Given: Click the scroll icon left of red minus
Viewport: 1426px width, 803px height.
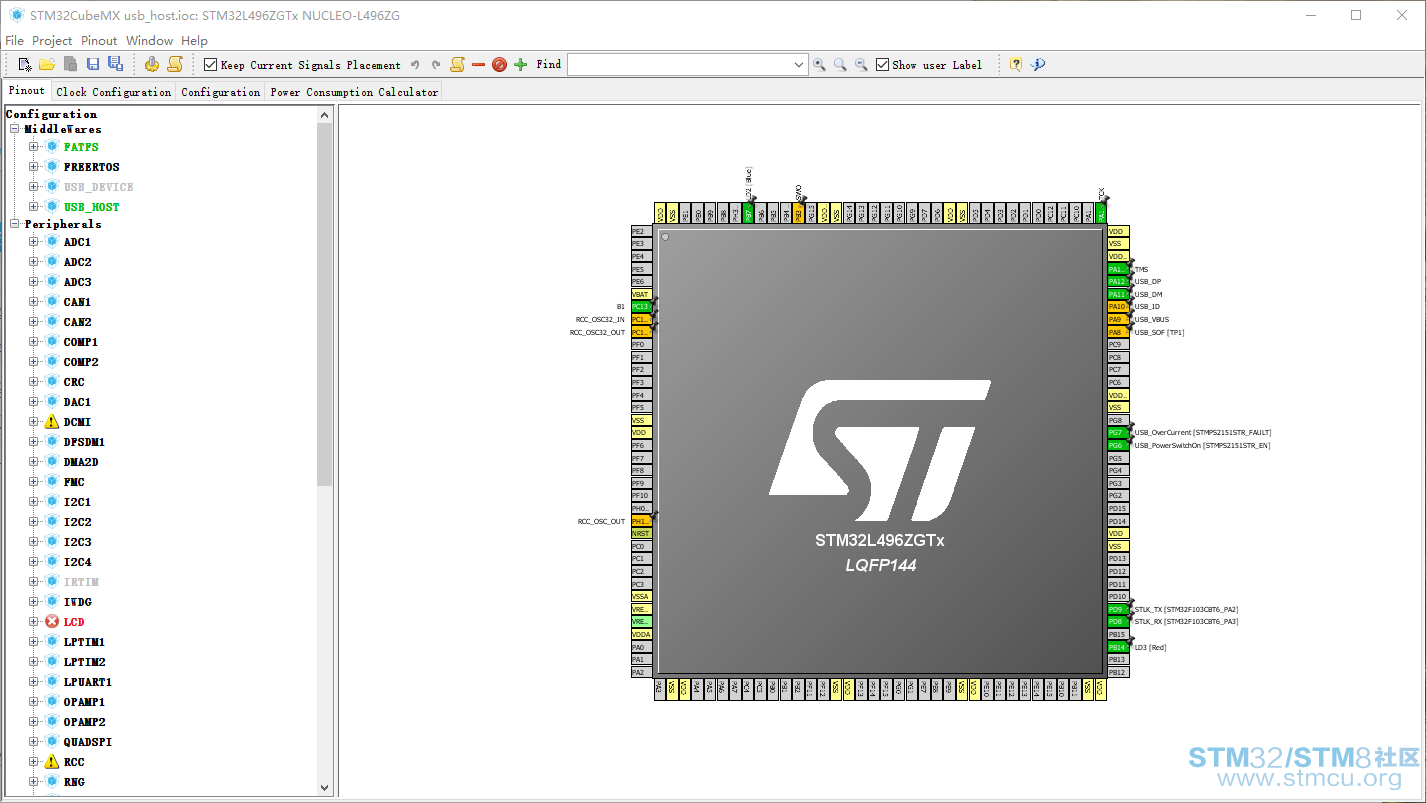Looking at the screenshot, I should (x=457, y=65).
